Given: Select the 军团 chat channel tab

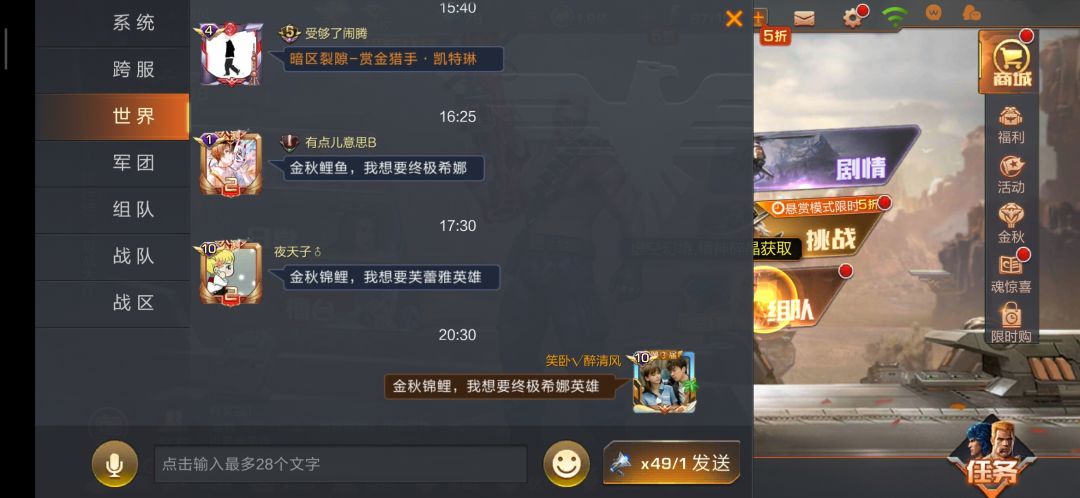Looking at the screenshot, I should 134,163.
